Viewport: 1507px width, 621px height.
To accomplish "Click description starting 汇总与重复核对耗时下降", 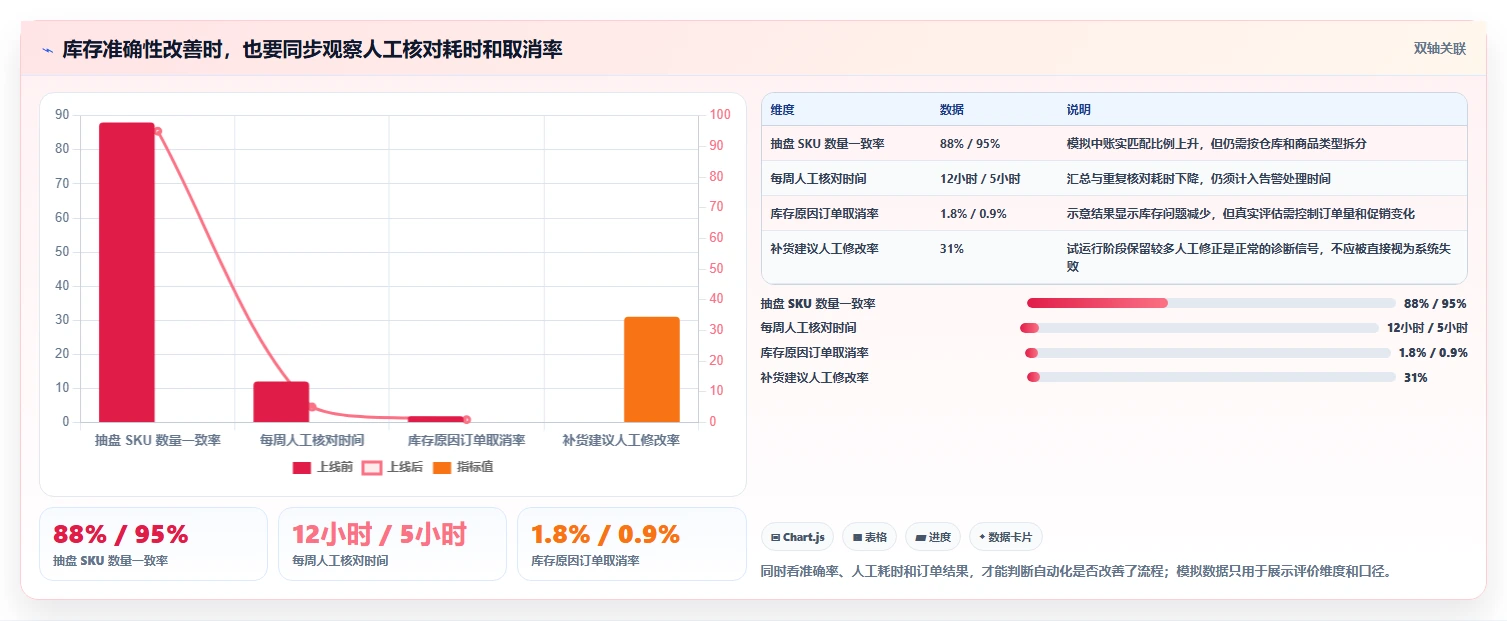I will 1199,179.
